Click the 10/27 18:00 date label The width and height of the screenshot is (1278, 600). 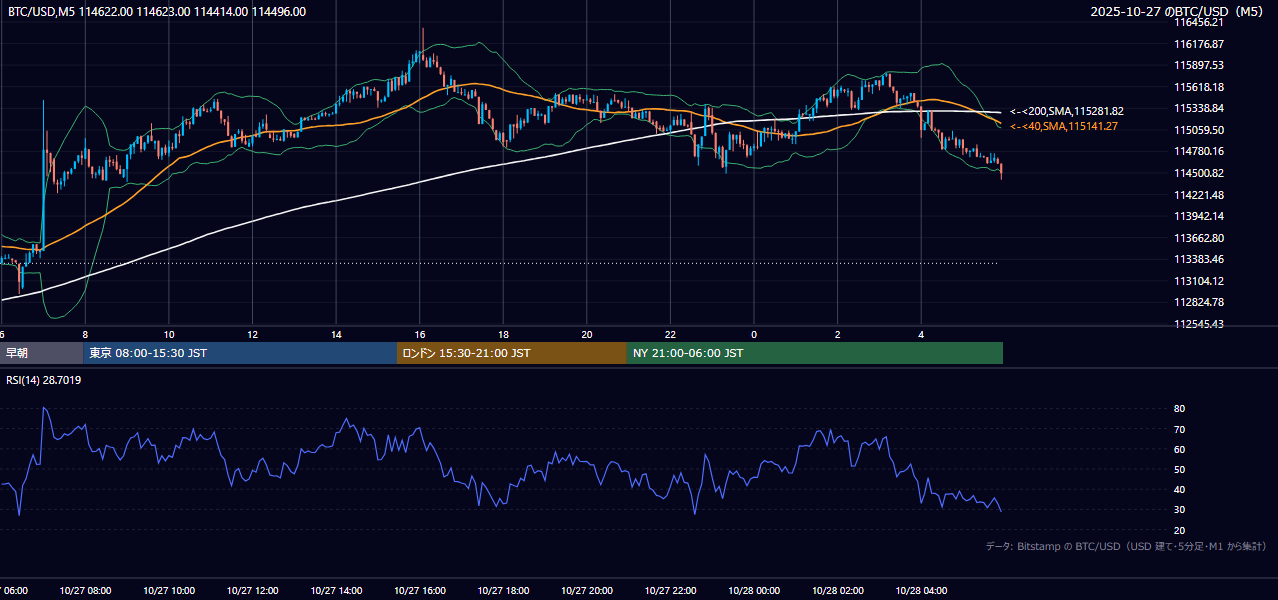pos(503,591)
